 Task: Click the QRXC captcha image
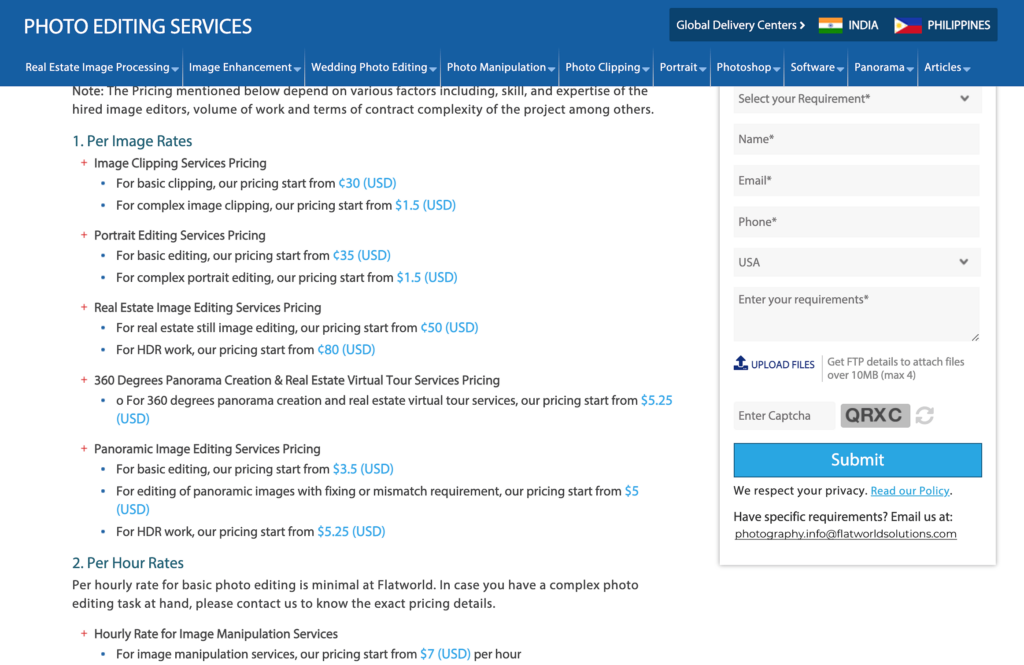click(875, 415)
